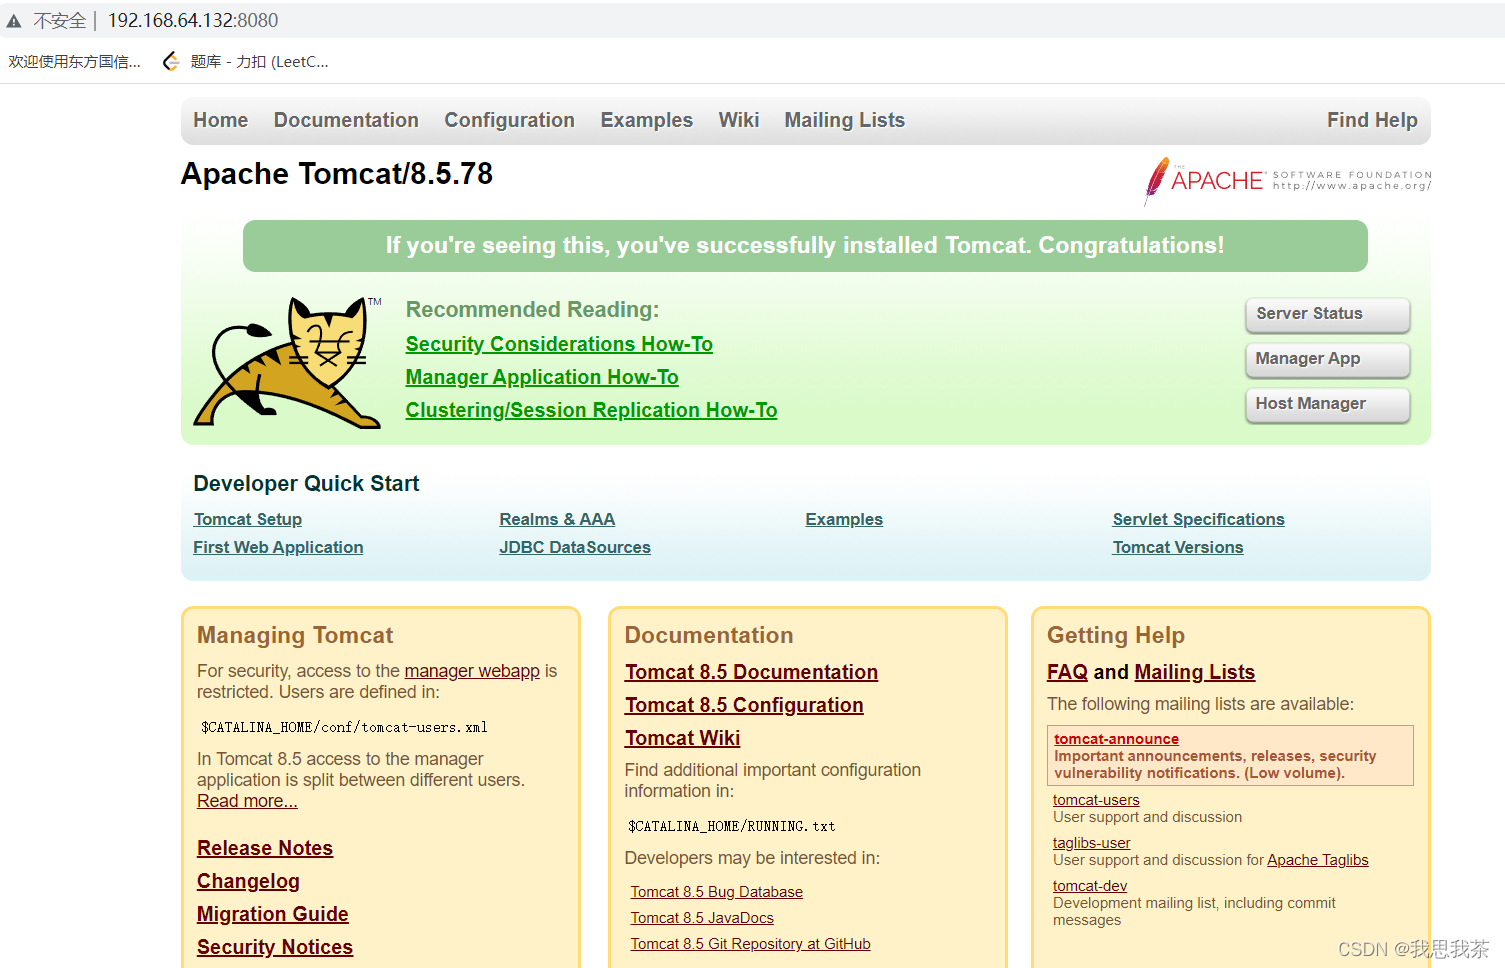The height and width of the screenshot is (968, 1505).
Task: Open the 题库 - 力扣 bookmark
Action: point(246,62)
